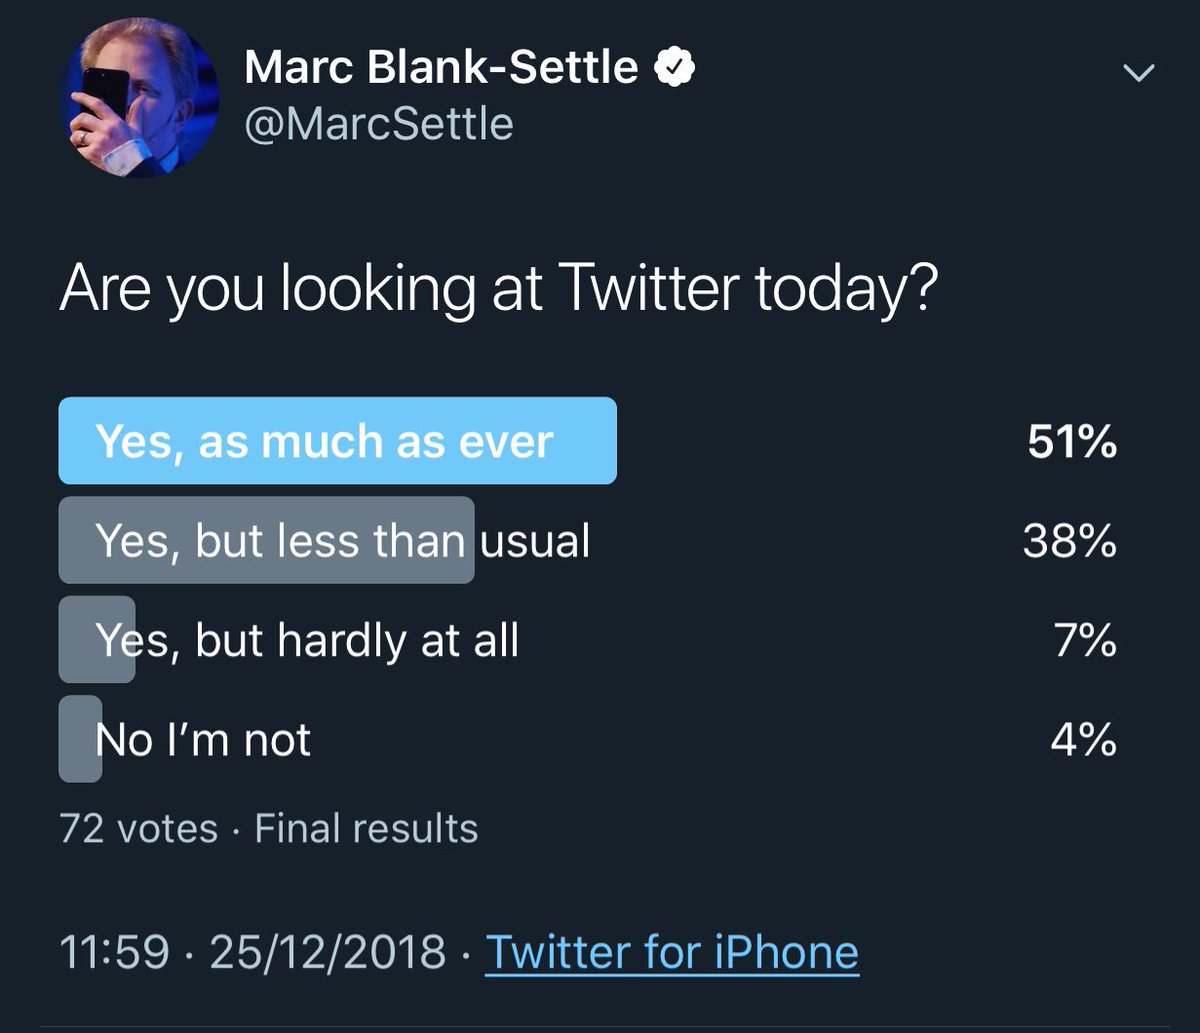Click the @MarcSettle handle
The width and height of the screenshot is (1200, 1033).
pyautogui.click(x=379, y=126)
